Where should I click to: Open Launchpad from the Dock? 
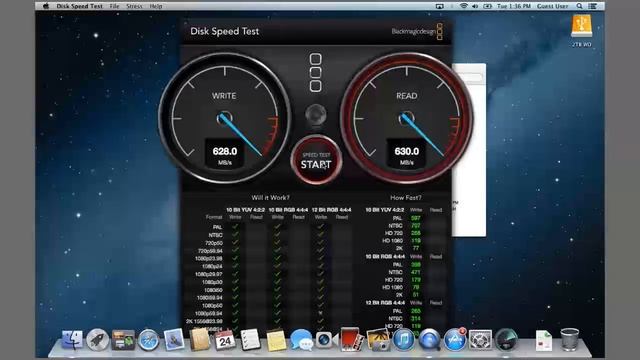98,339
